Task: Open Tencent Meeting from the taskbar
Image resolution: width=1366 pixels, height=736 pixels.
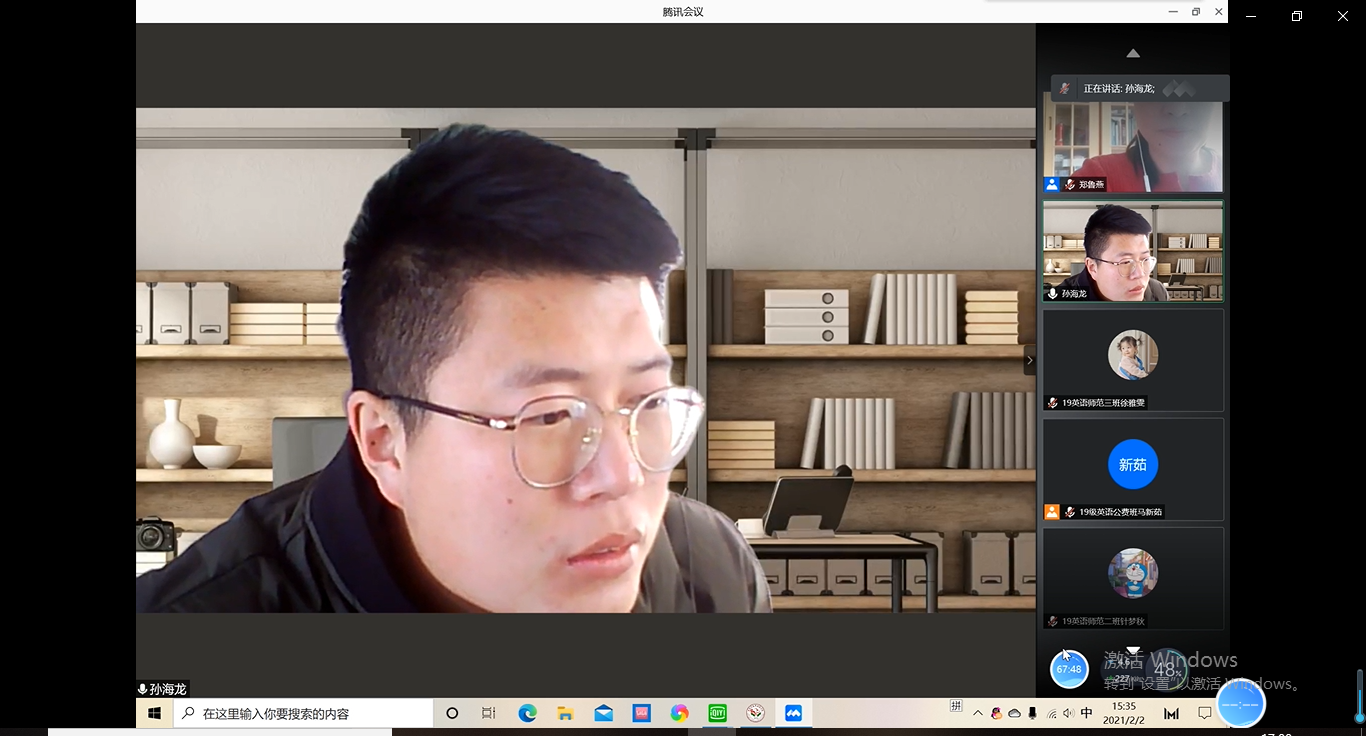Action: (794, 714)
